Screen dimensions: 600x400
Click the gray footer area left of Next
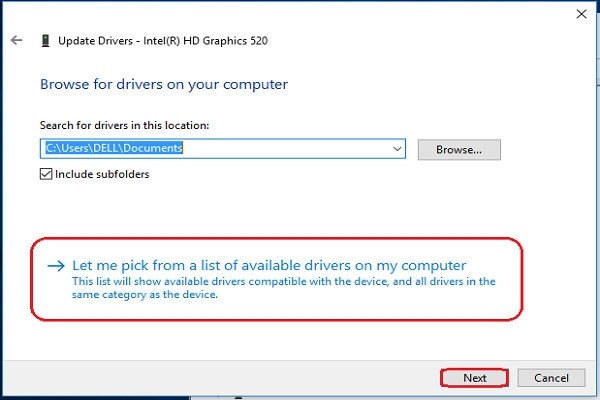click(220, 378)
